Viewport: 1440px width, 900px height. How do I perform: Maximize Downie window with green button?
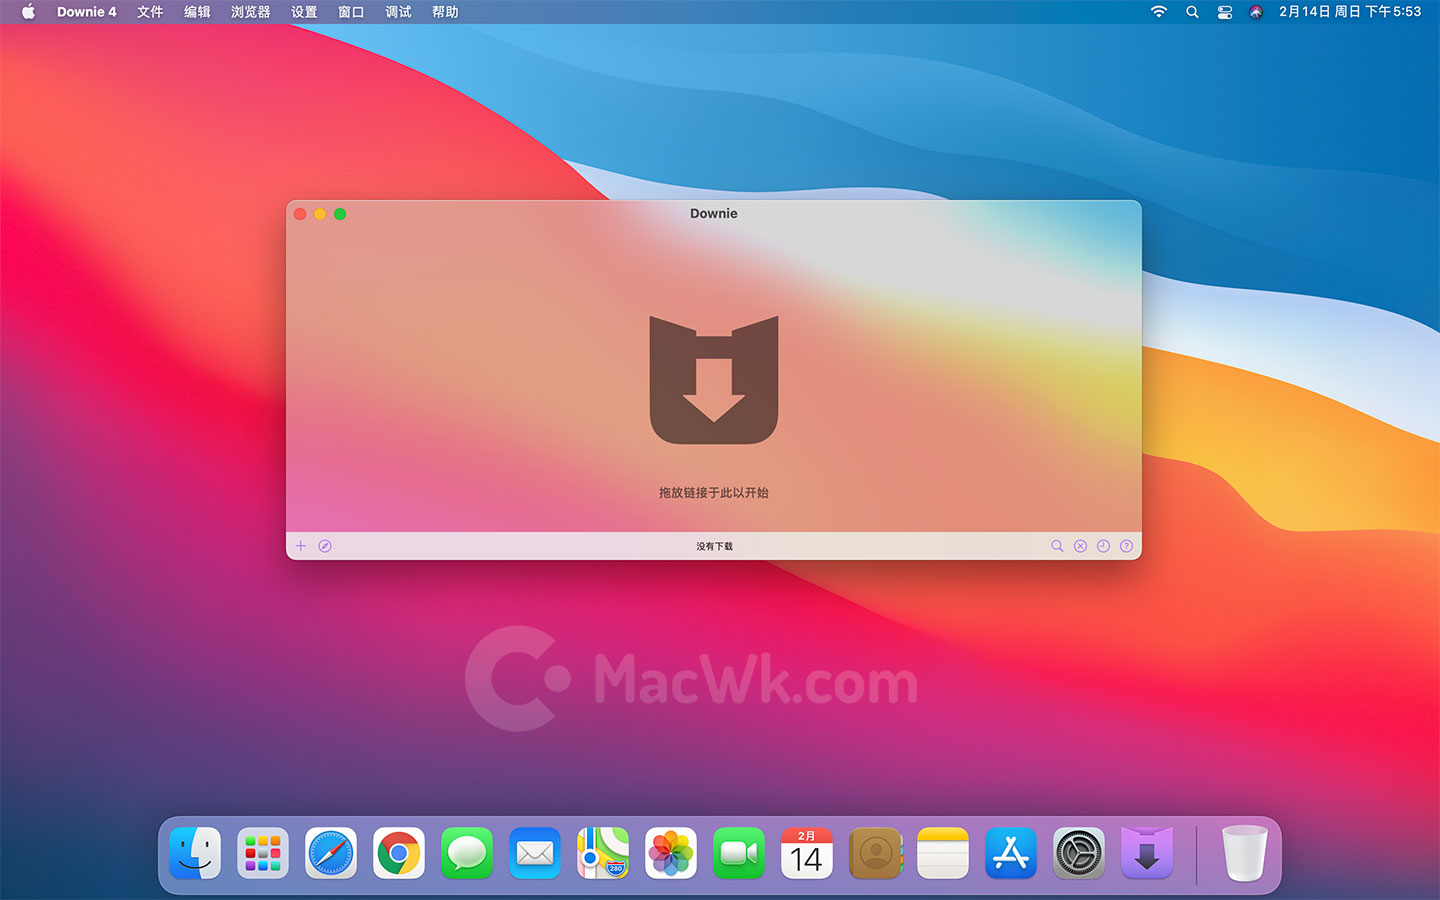click(x=340, y=214)
